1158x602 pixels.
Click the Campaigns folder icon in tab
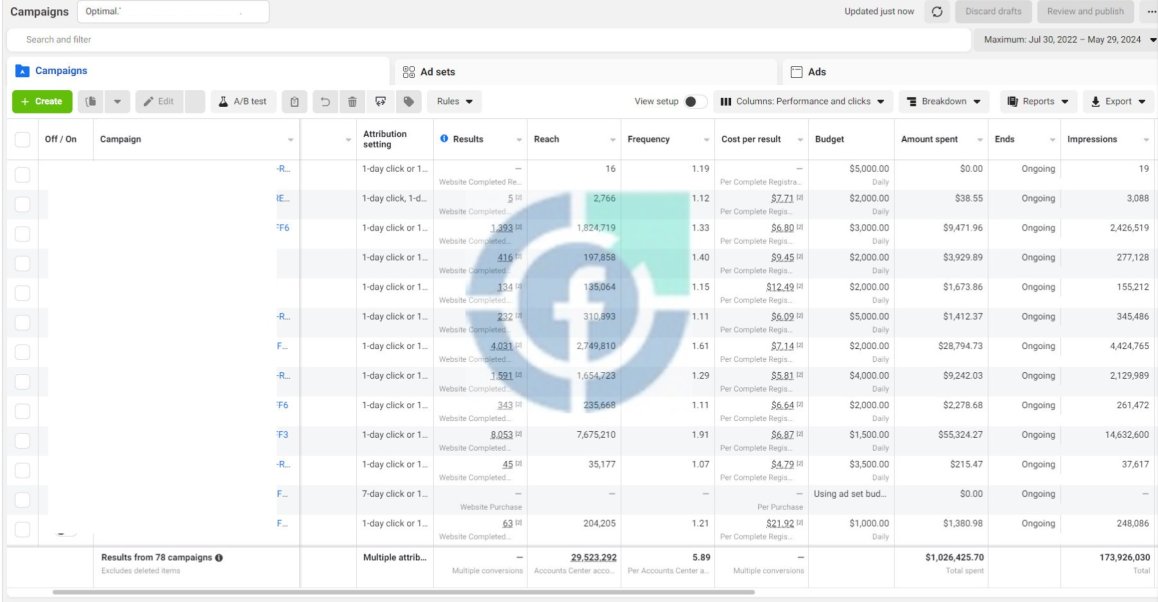click(x=22, y=71)
